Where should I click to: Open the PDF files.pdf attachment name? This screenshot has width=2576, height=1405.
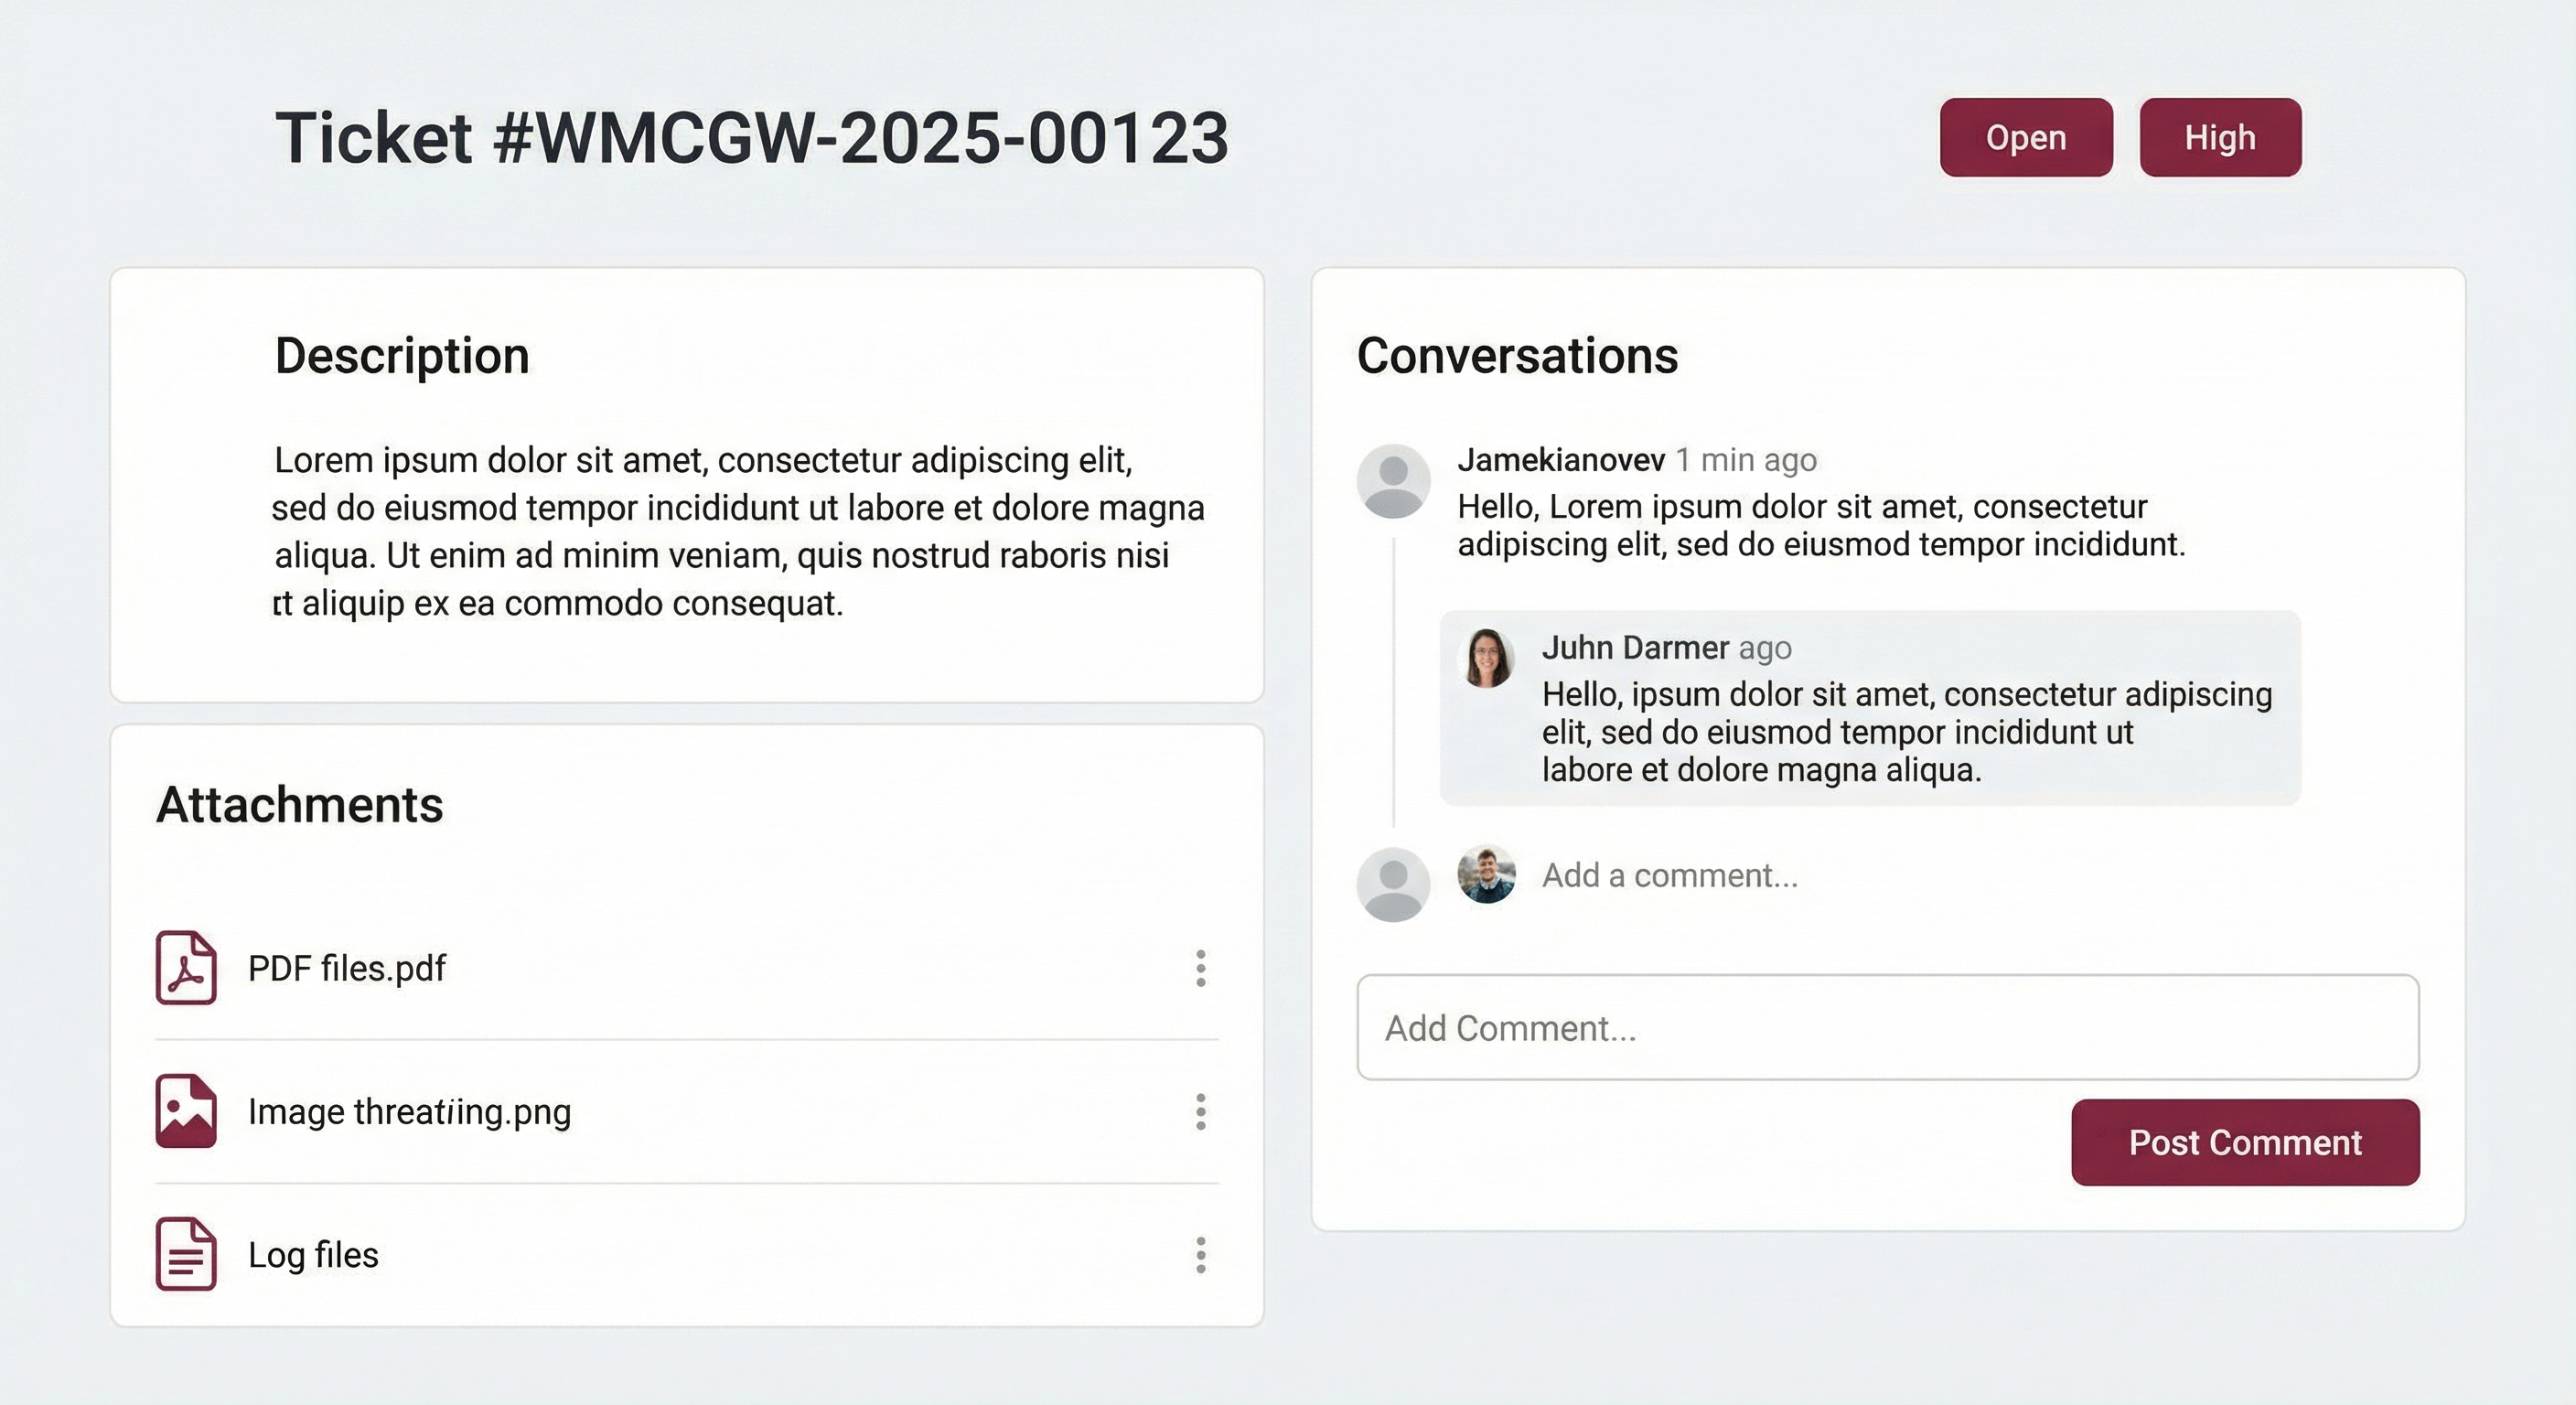[346, 968]
